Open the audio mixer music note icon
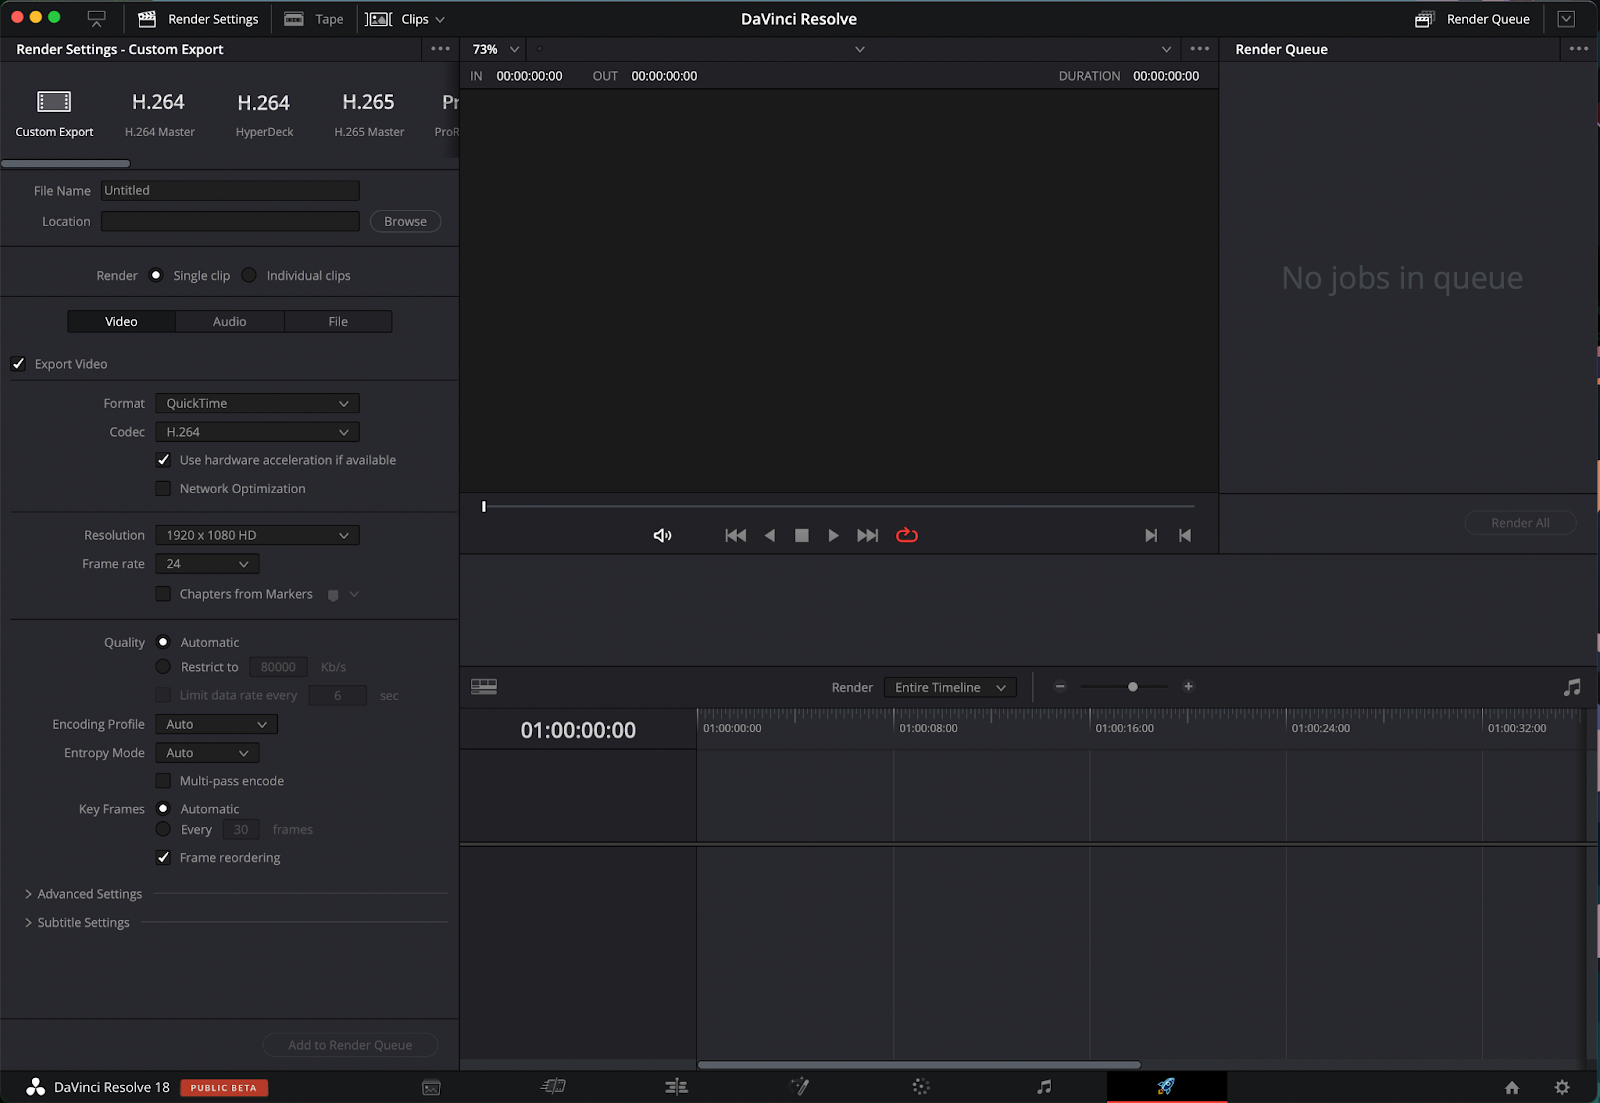Viewport: 1600px width, 1103px height. click(x=1572, y=687)
